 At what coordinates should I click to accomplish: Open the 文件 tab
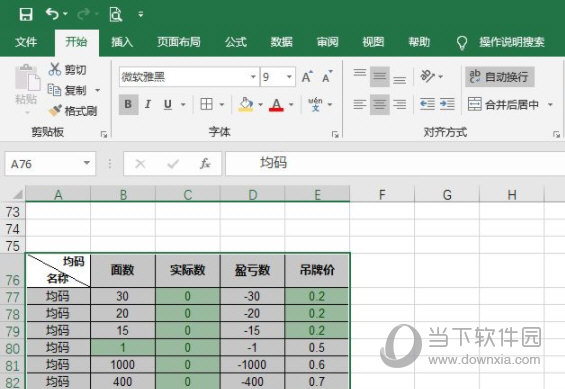[26, 42]
